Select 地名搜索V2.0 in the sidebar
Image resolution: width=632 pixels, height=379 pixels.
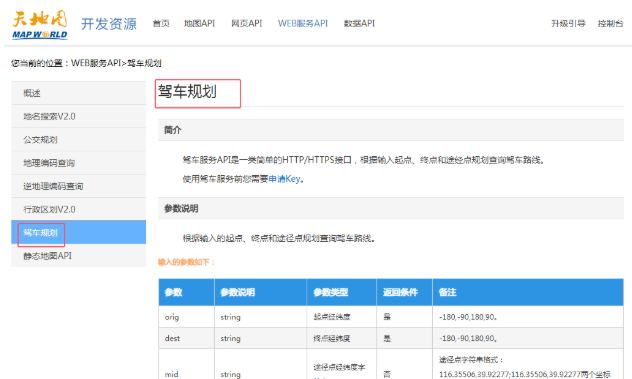(79, 117)
